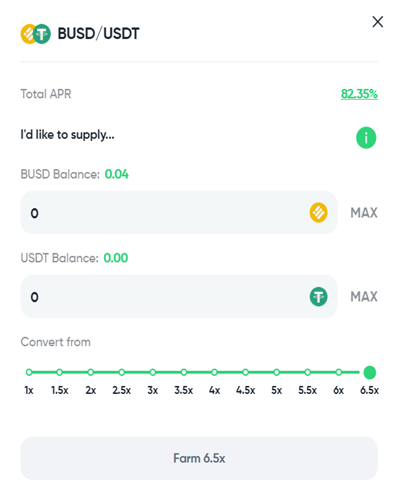Close the BUSD/USDT dialog

[x=377, y=22]
